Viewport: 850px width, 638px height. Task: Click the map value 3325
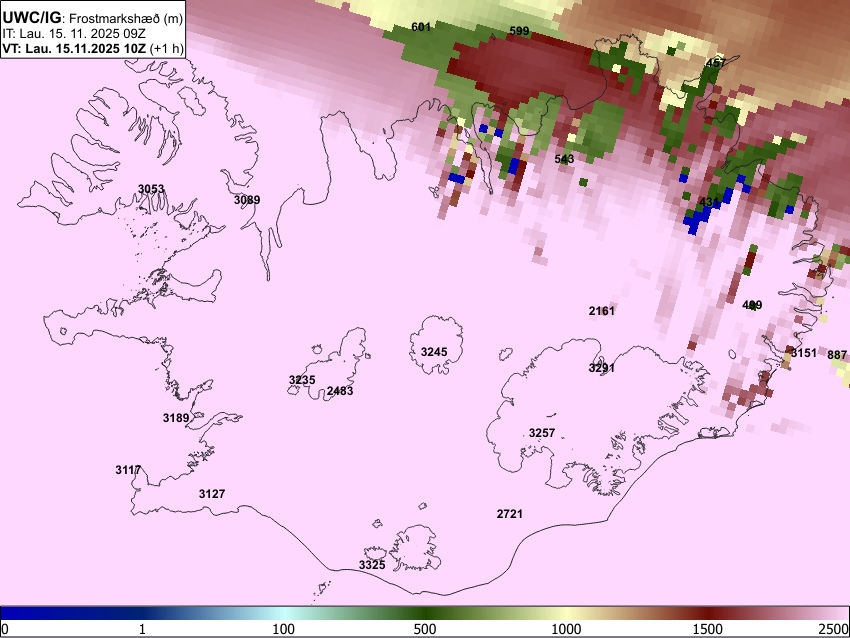372,565
